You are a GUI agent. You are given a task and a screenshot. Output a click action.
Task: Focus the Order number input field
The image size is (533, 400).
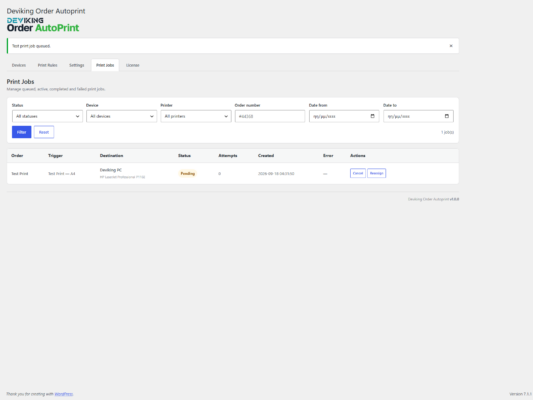tap(270, 116)
